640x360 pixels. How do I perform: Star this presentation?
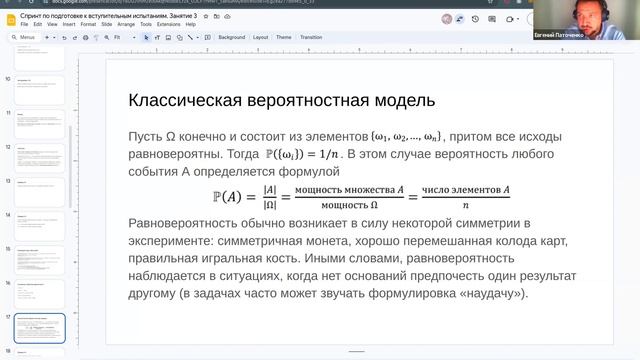click(206, 16)
